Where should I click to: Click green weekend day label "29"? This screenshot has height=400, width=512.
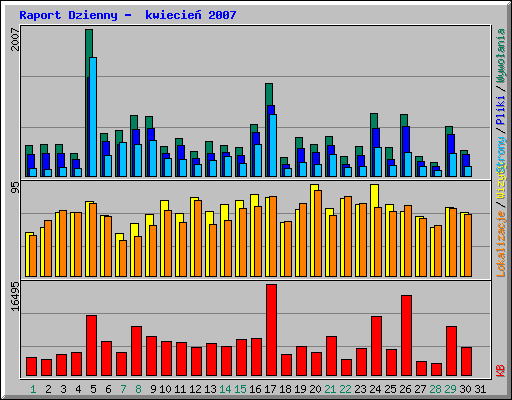(450, 389)
